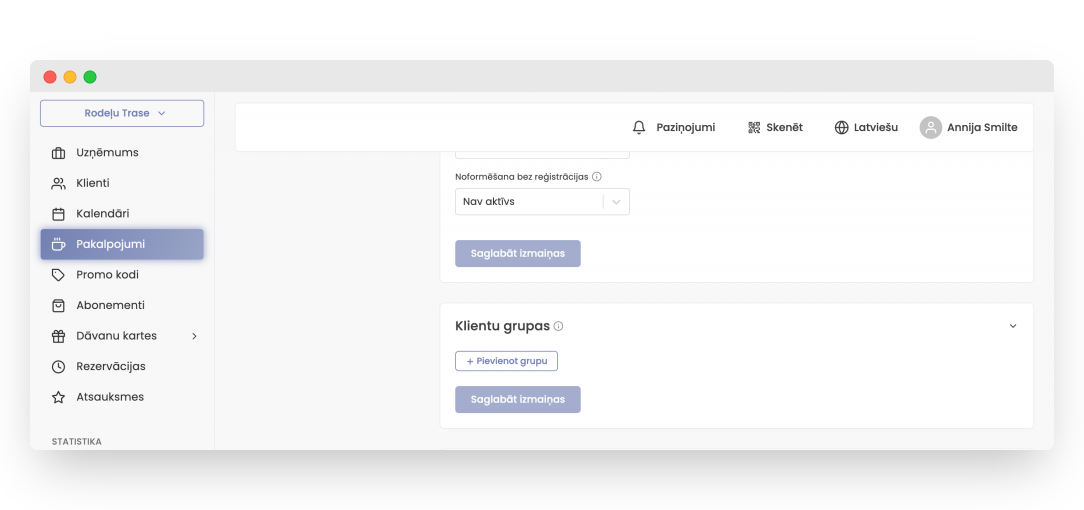Go to Kalendāri in the sidebar
1084x510 pixels.
[102, 214]
